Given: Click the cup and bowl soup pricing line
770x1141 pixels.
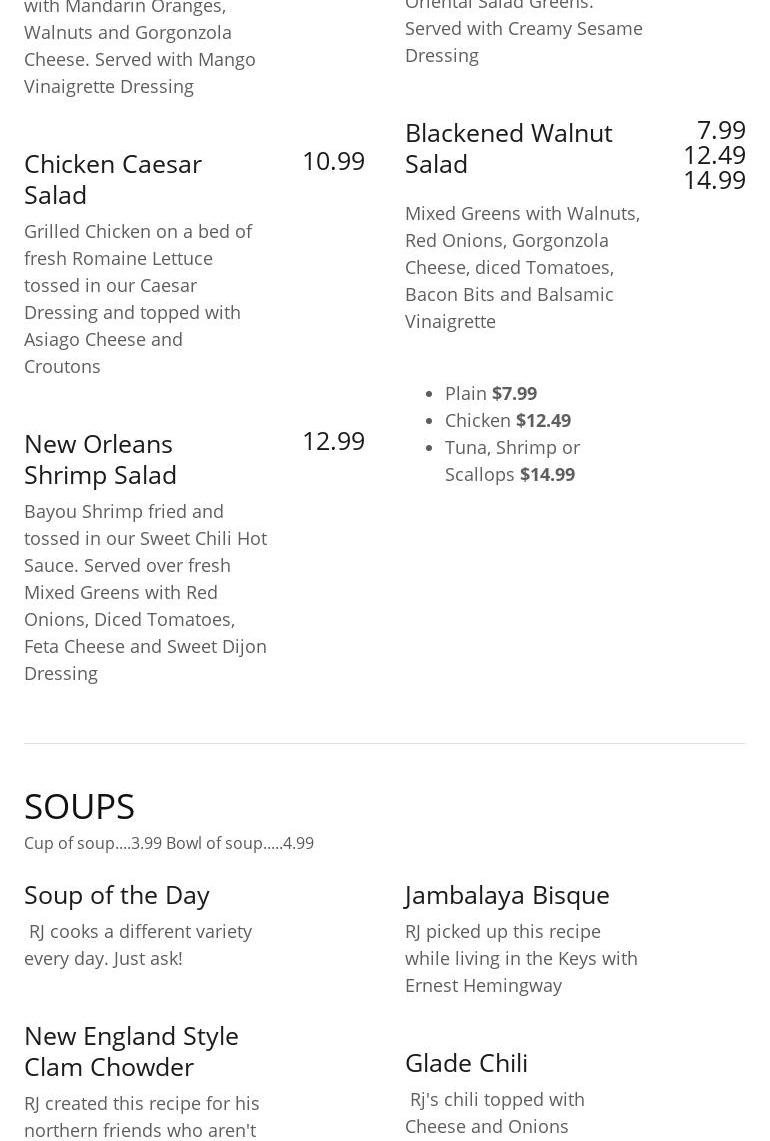Looking at the screenshot, I should tap(169, 844).
